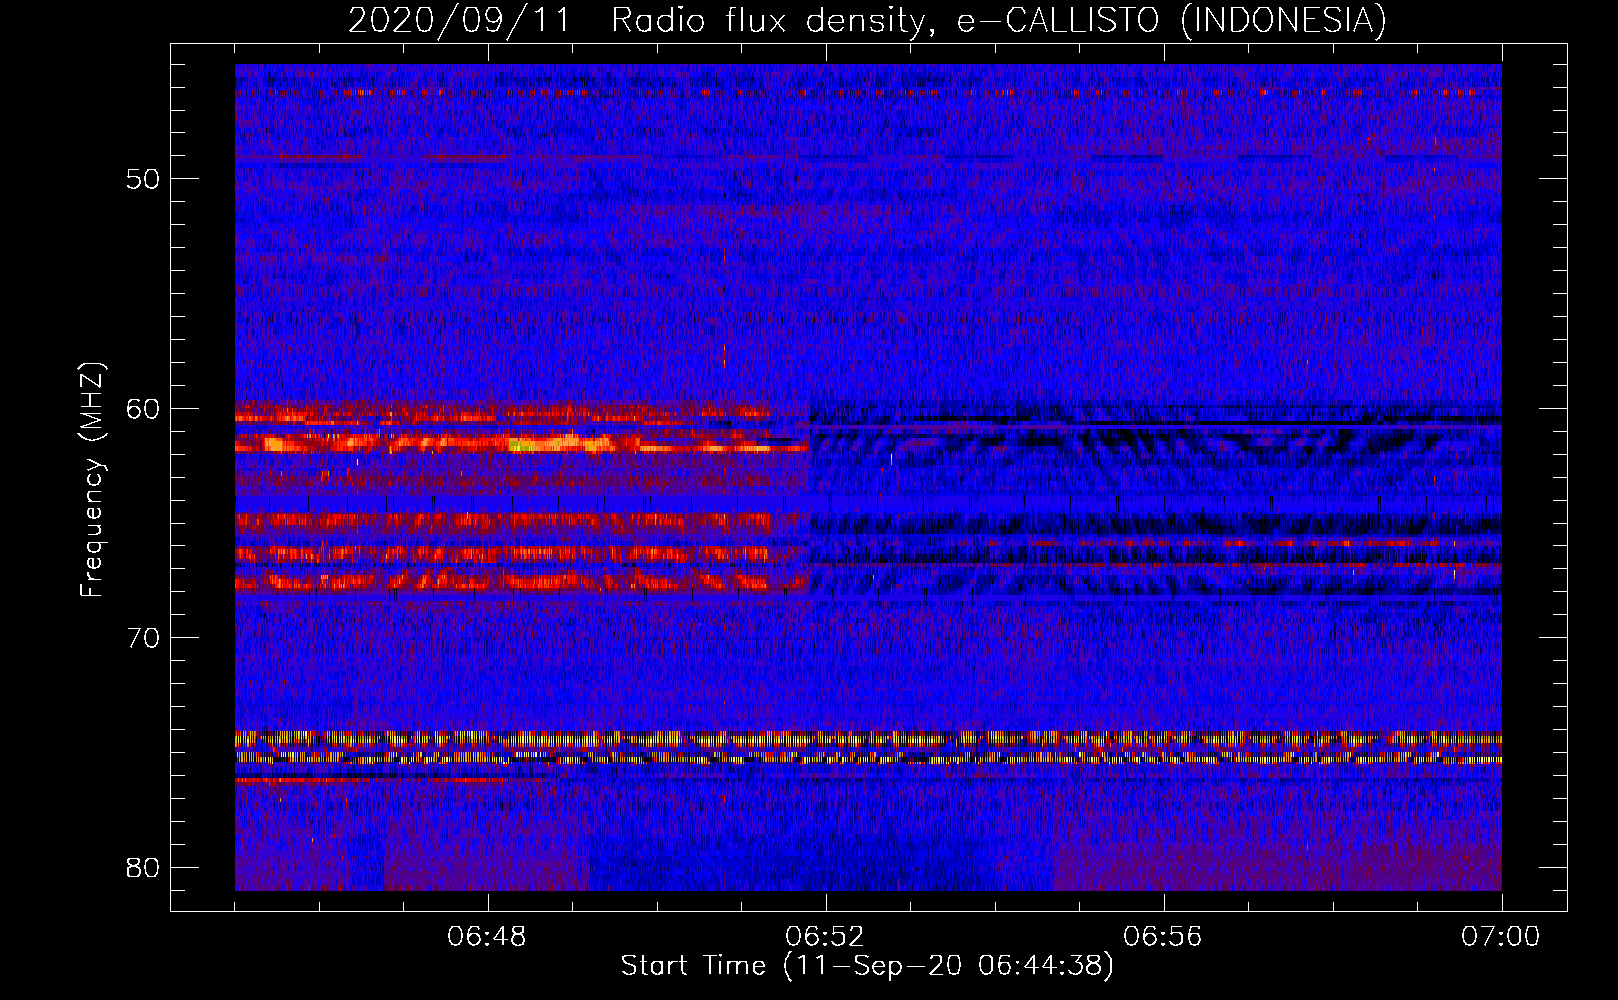
Task: Click the 06:56 time tick label
Action: 1163,937
